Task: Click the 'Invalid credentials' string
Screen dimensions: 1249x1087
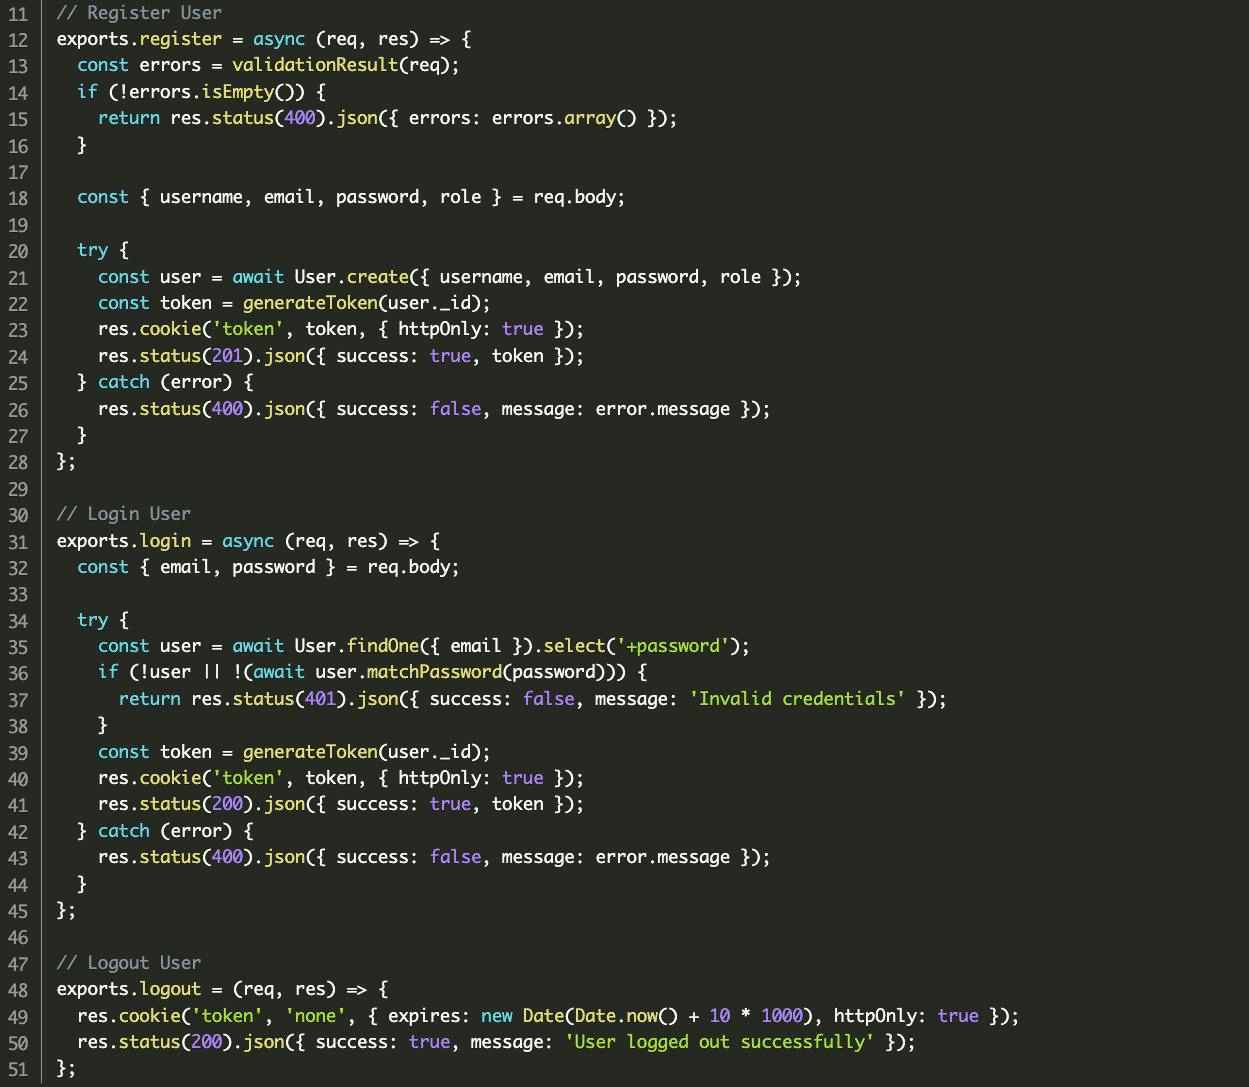Action: tap(797, 699)
